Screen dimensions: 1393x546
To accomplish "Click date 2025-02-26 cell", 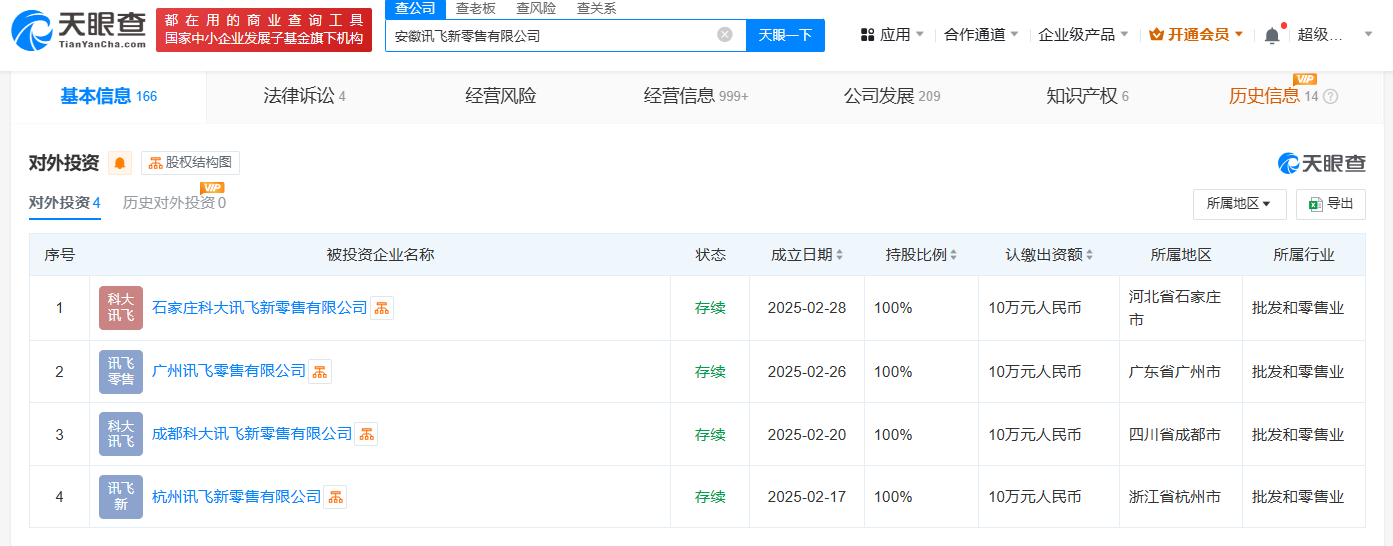I will click(807, 372).
